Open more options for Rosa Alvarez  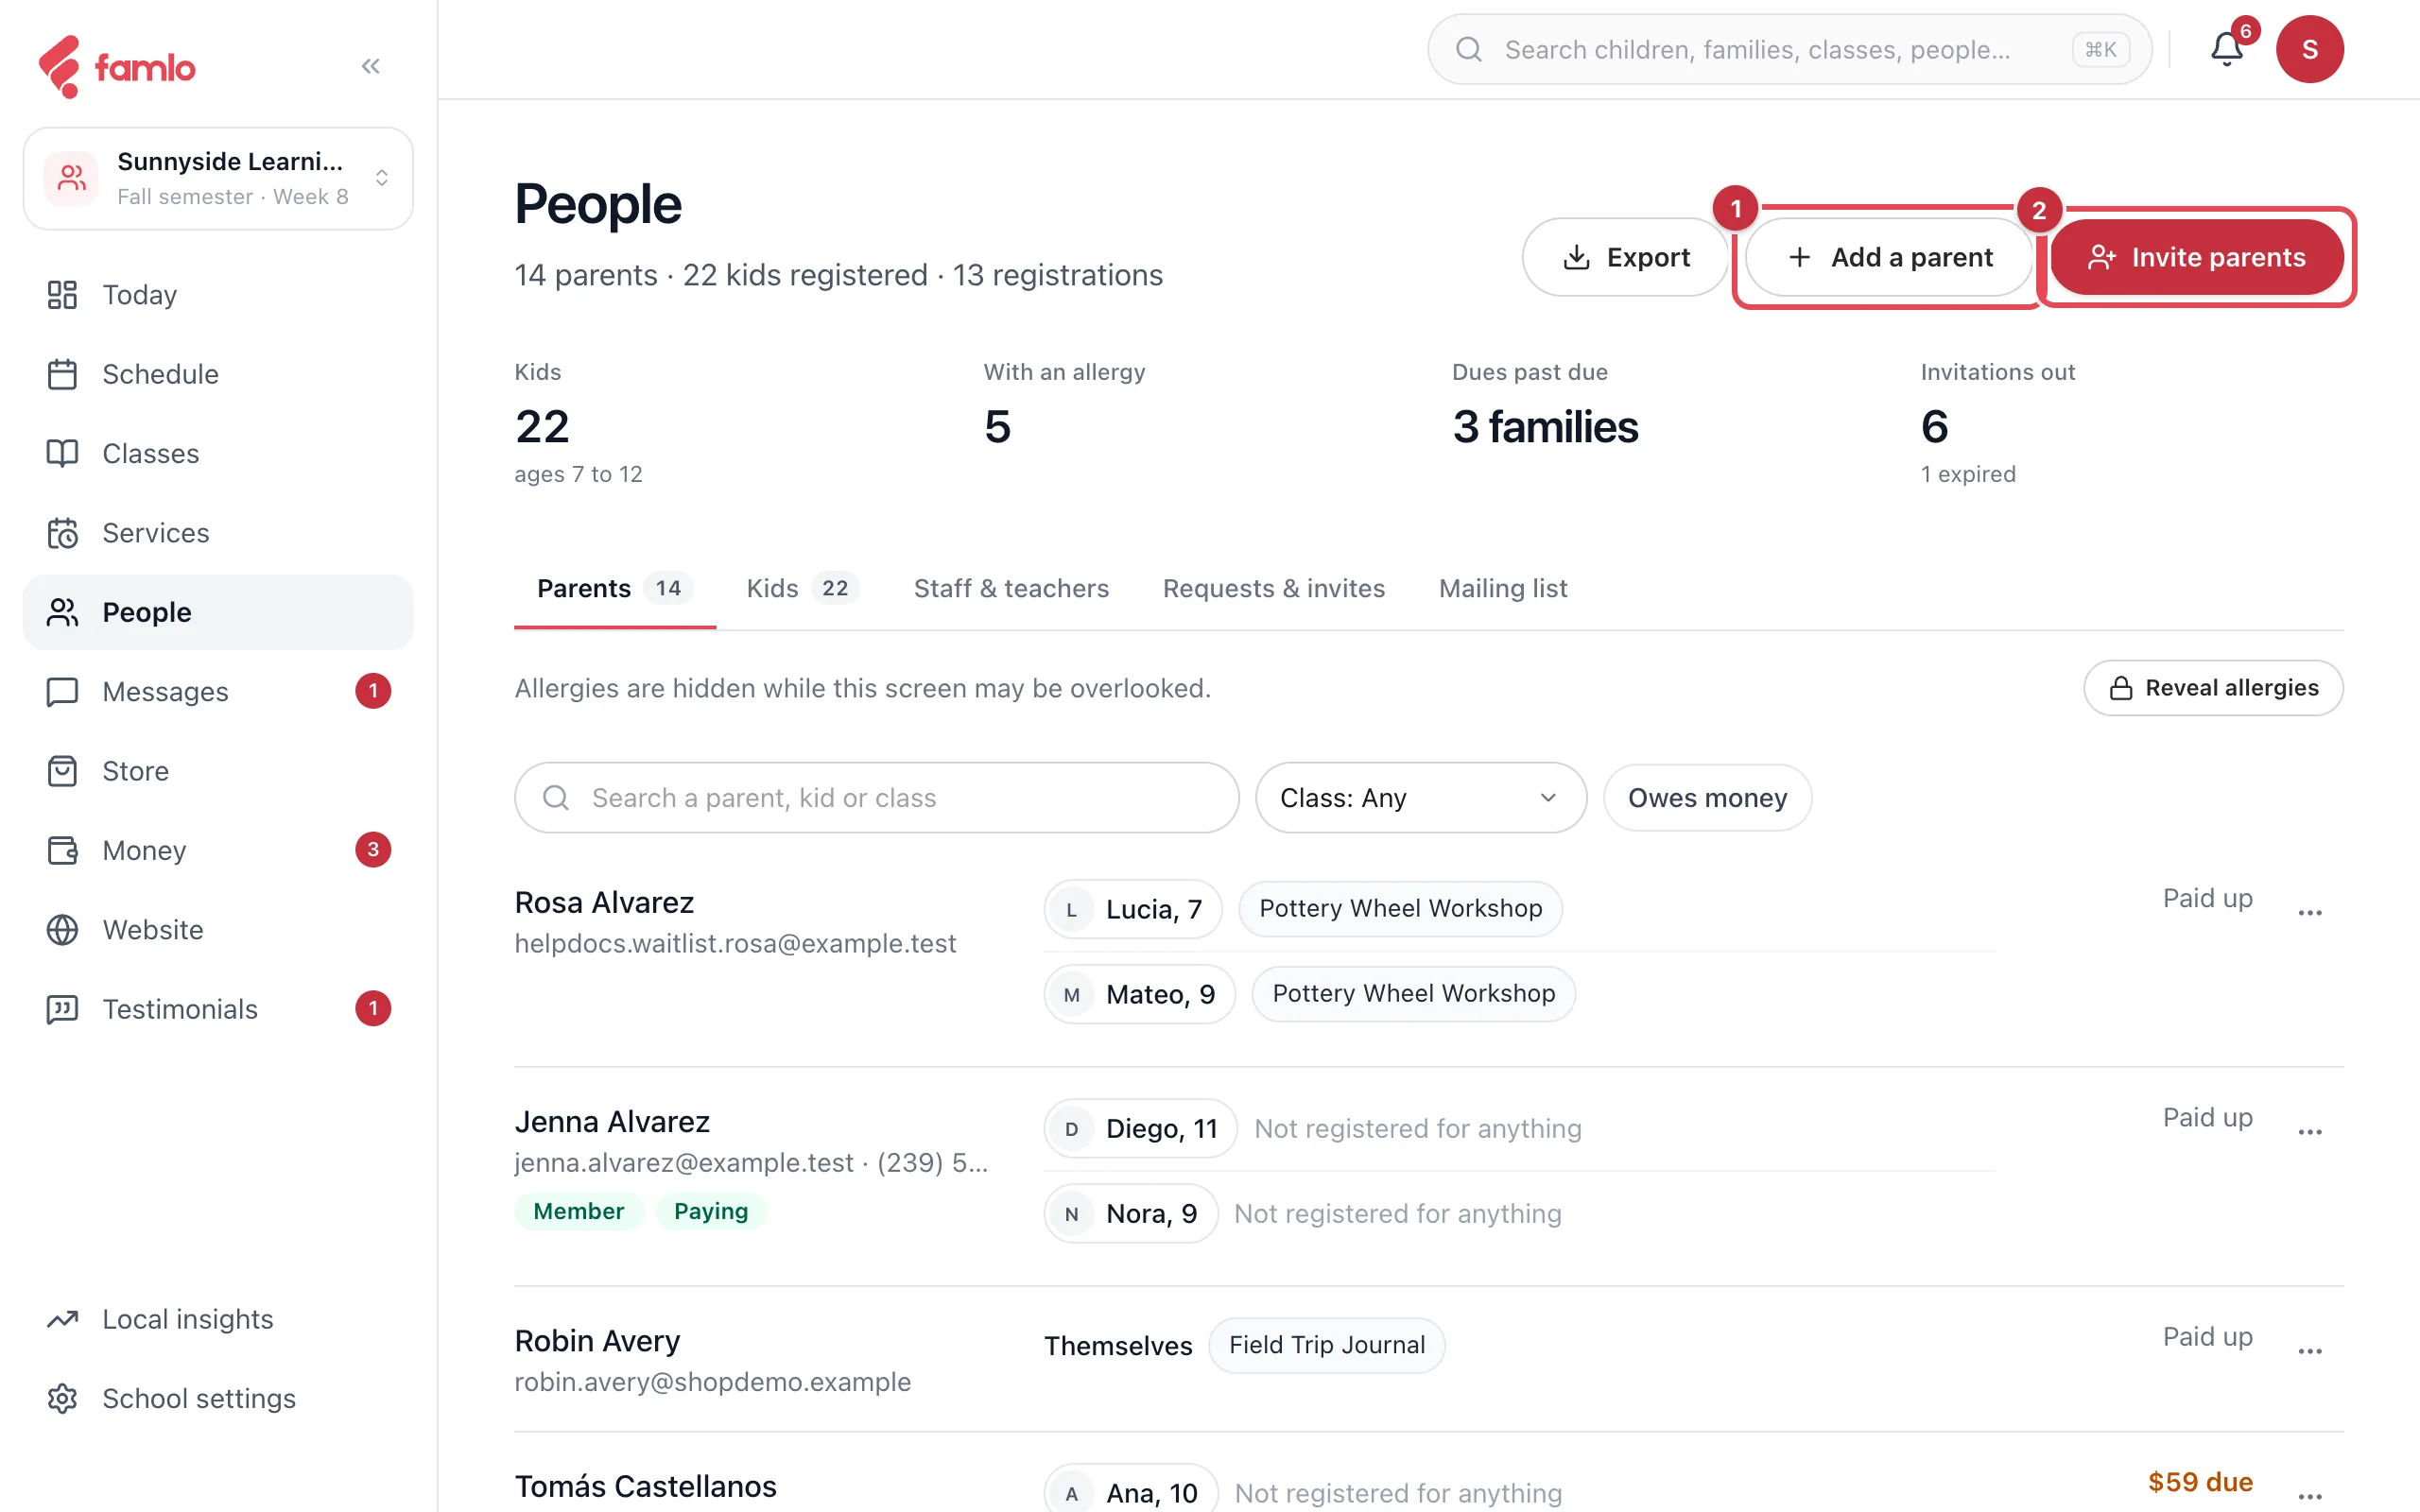[x=2309, y=912]
